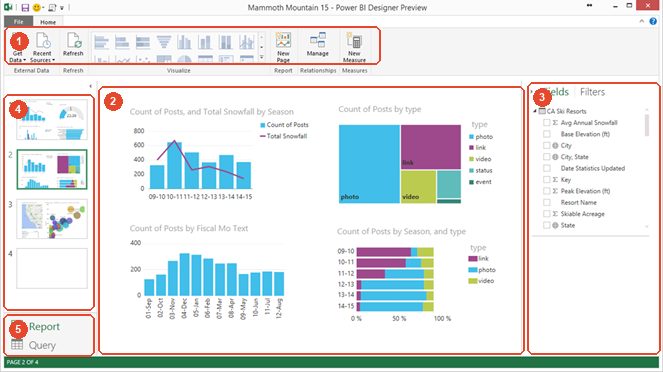Check the Avg Annual Snowfall field
Viewport: 663px width, 372px height.
[547, 123]
